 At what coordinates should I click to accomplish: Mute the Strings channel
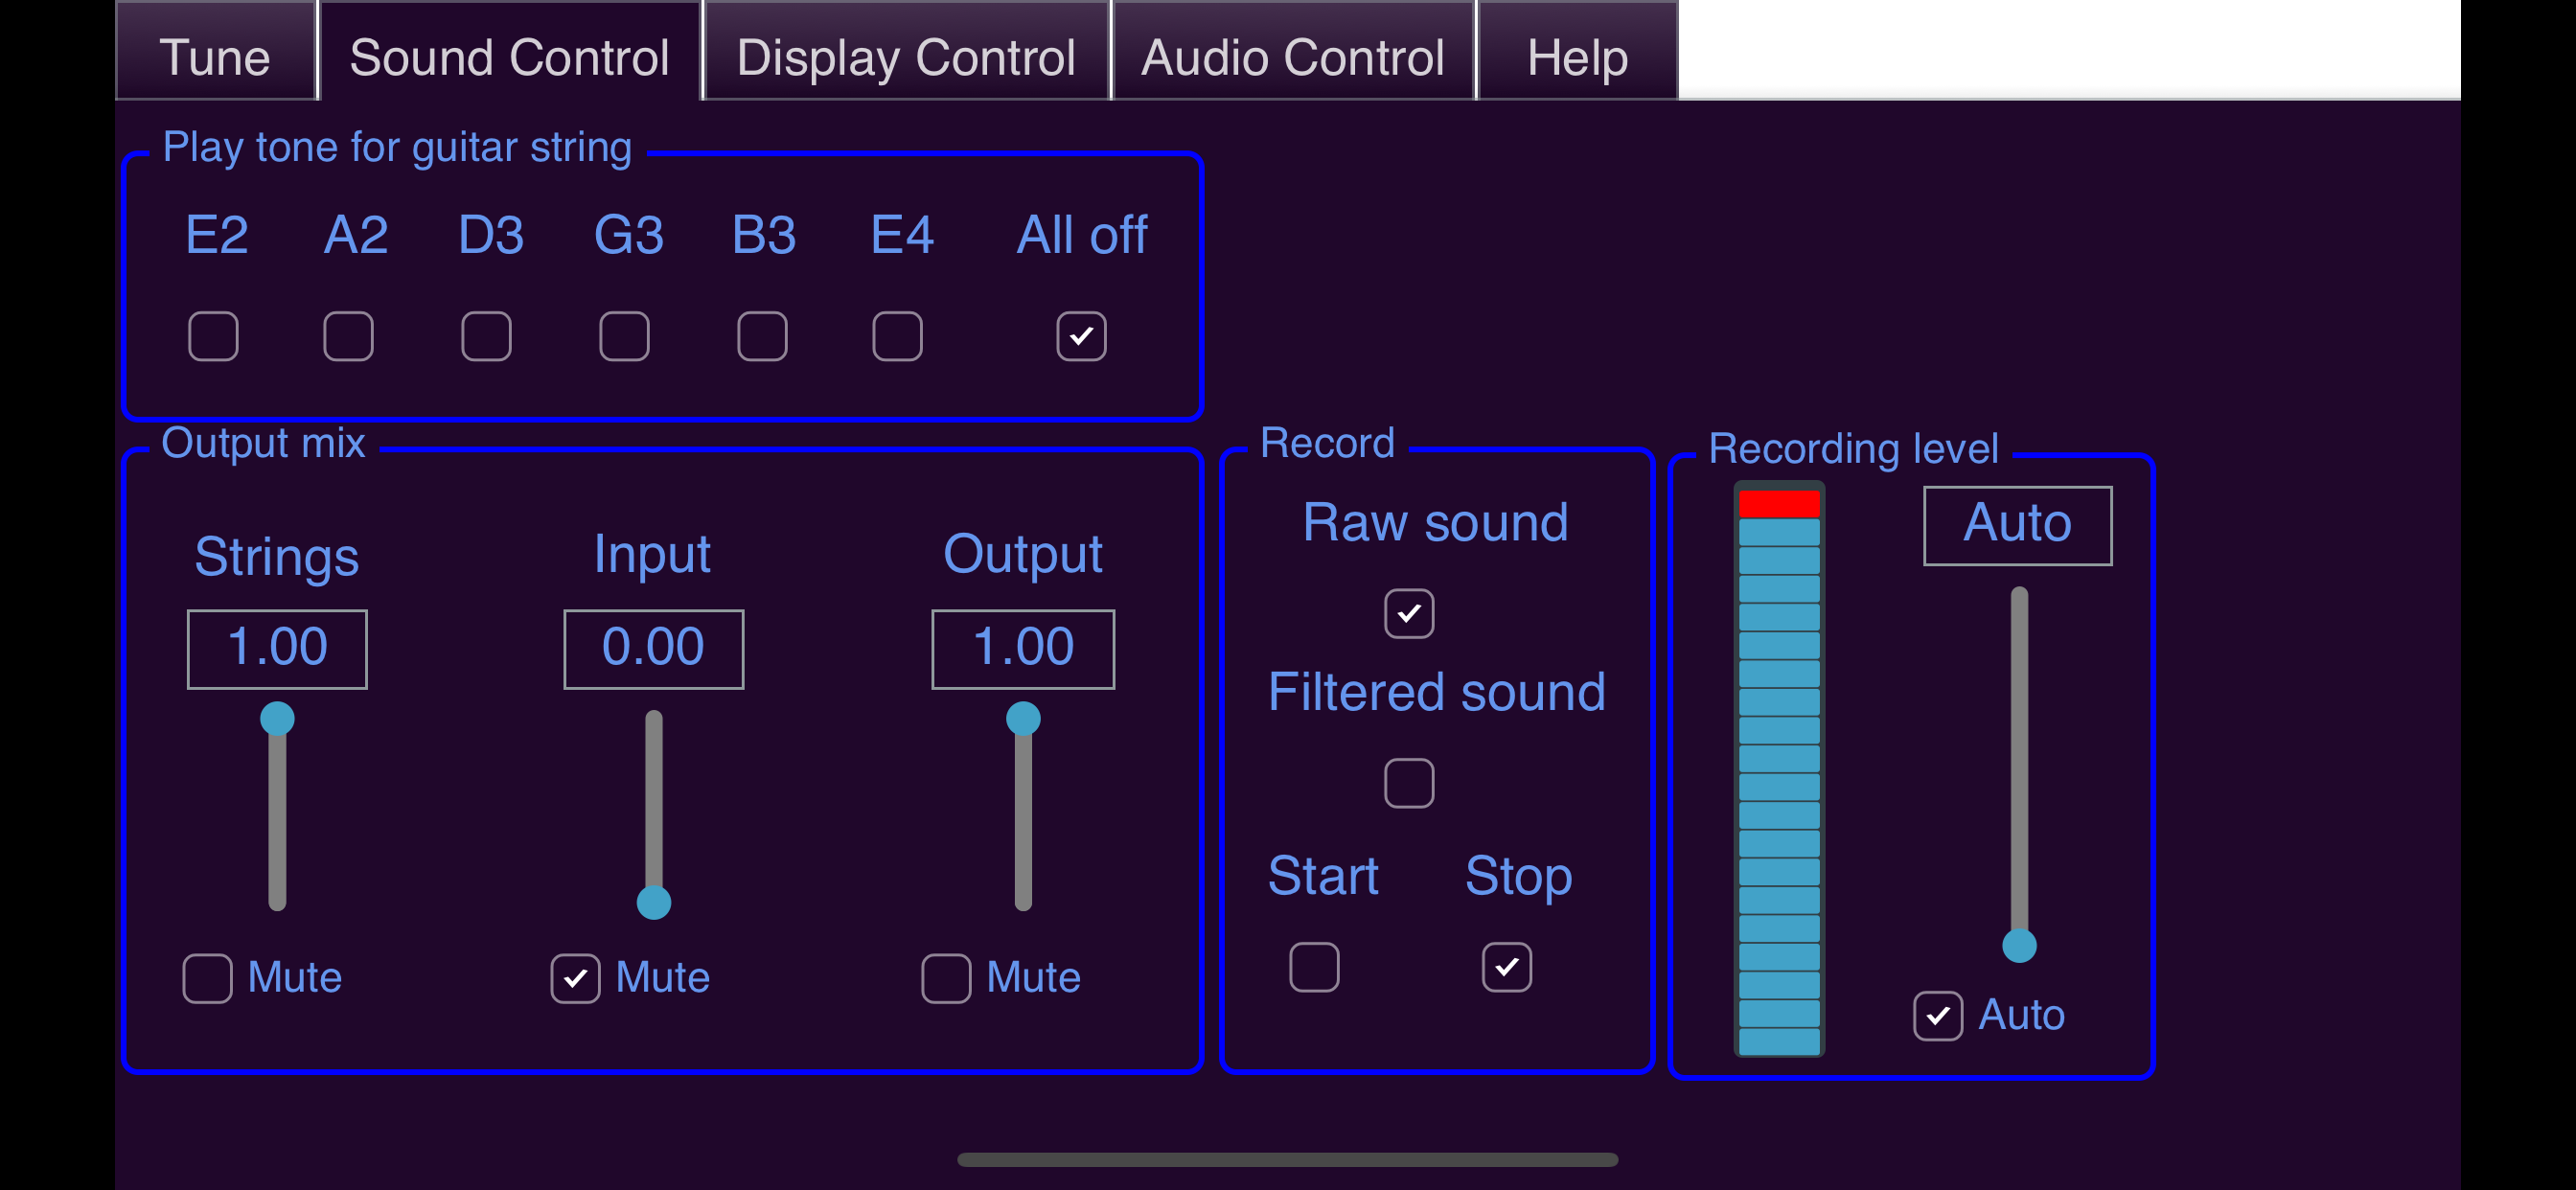click(207, 978)
